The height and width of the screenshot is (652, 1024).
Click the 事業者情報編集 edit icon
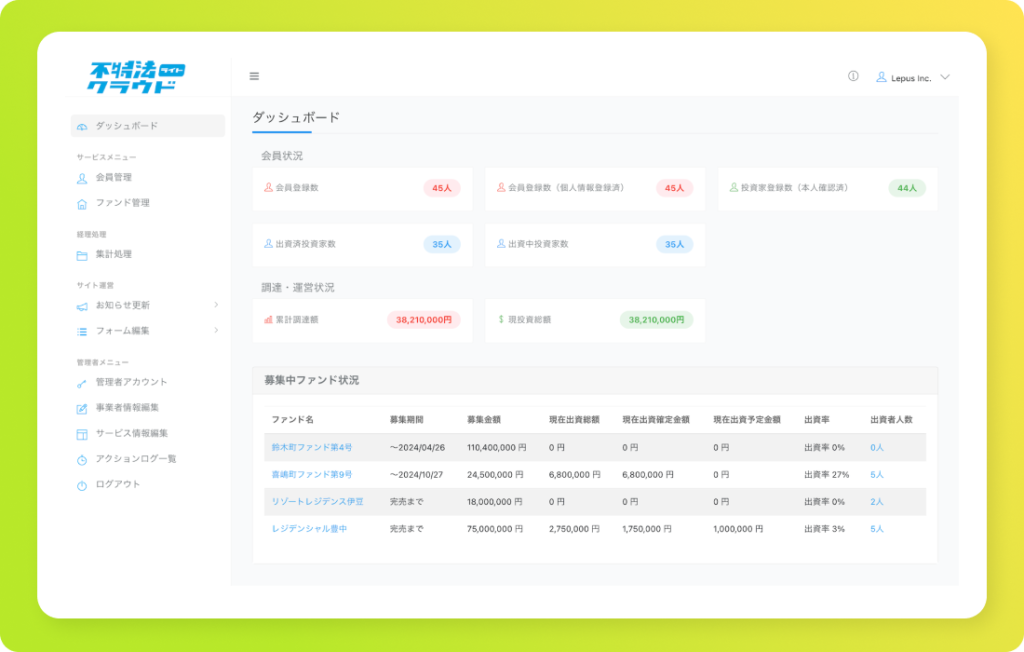point(82,408)
